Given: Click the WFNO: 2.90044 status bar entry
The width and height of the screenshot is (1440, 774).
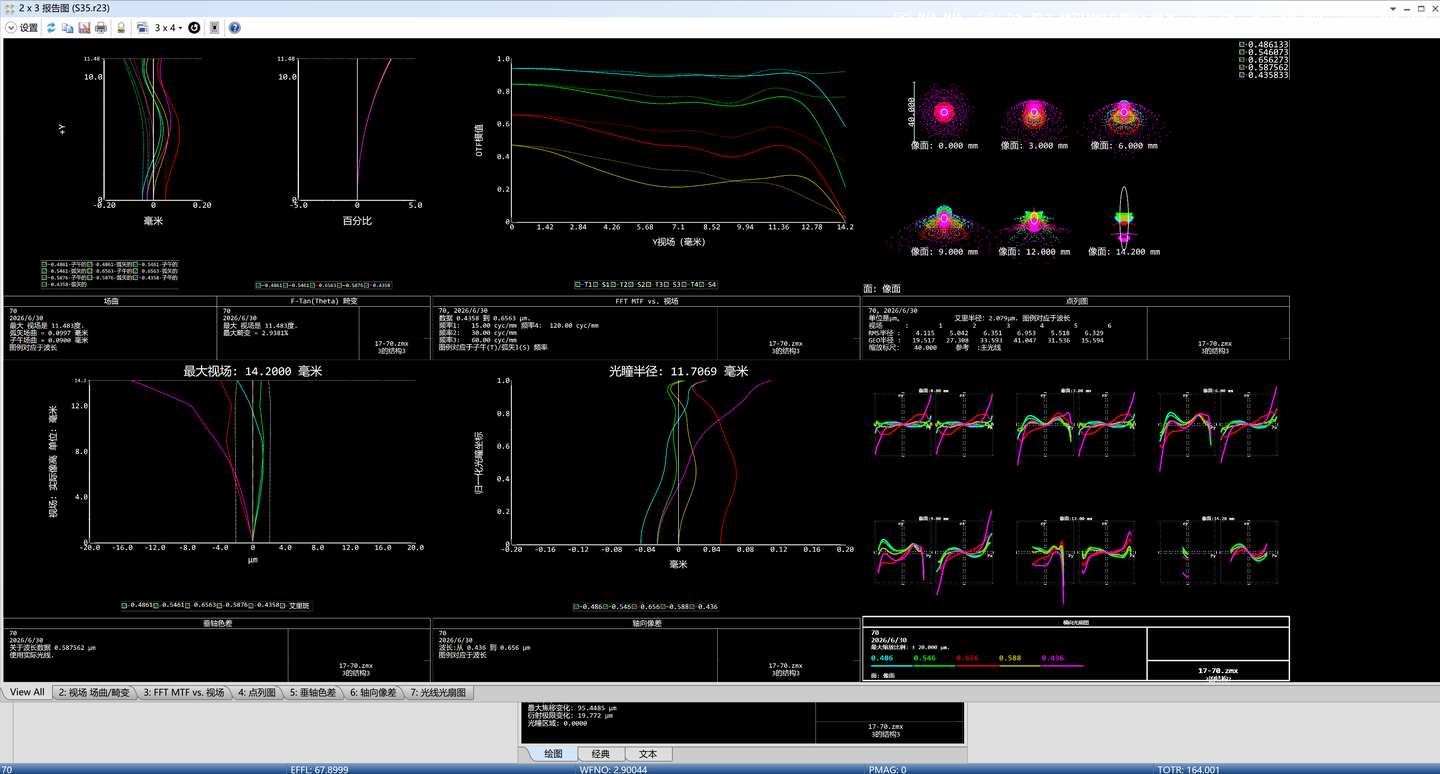Looking at the screenshot, I should point(613,769).
